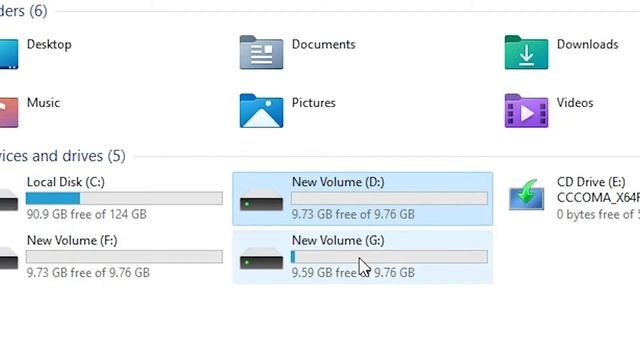Open the Videos folder icon
Screen dimensions: 640x360
526,111
